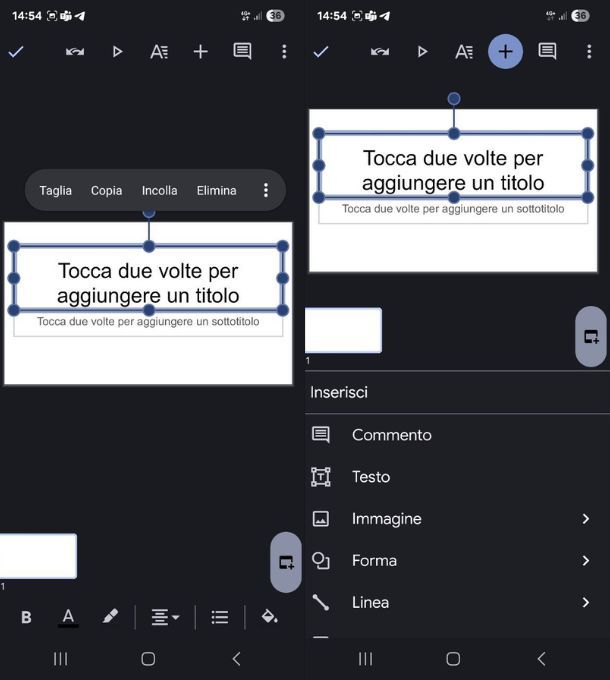Open text format icon in right screen toolbar
The image size is (610, 680).
click(464, 52)
